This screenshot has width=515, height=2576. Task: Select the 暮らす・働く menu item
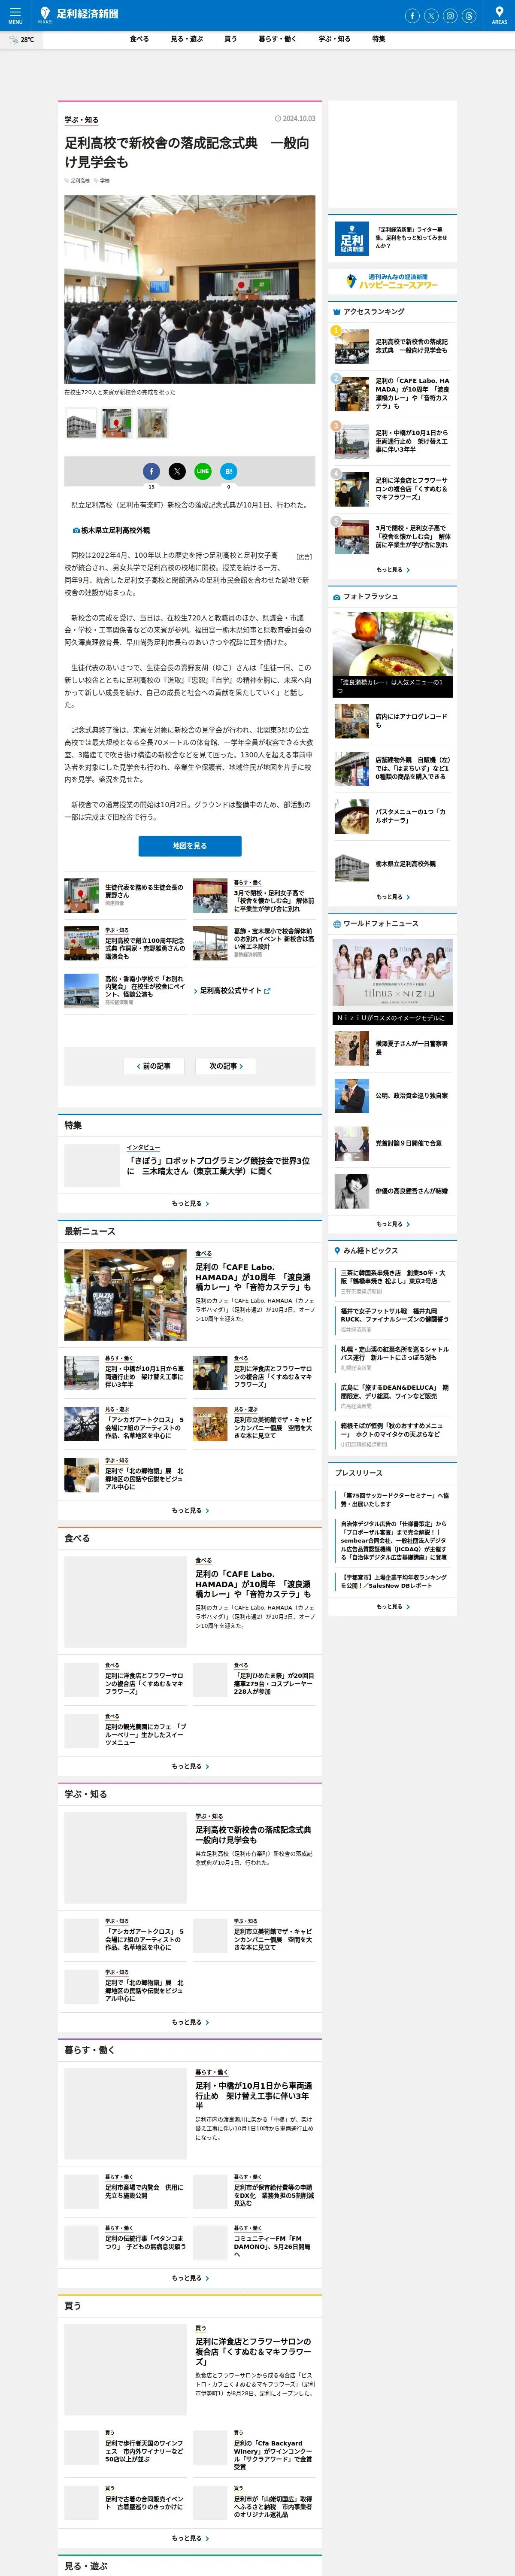[278, 39]
